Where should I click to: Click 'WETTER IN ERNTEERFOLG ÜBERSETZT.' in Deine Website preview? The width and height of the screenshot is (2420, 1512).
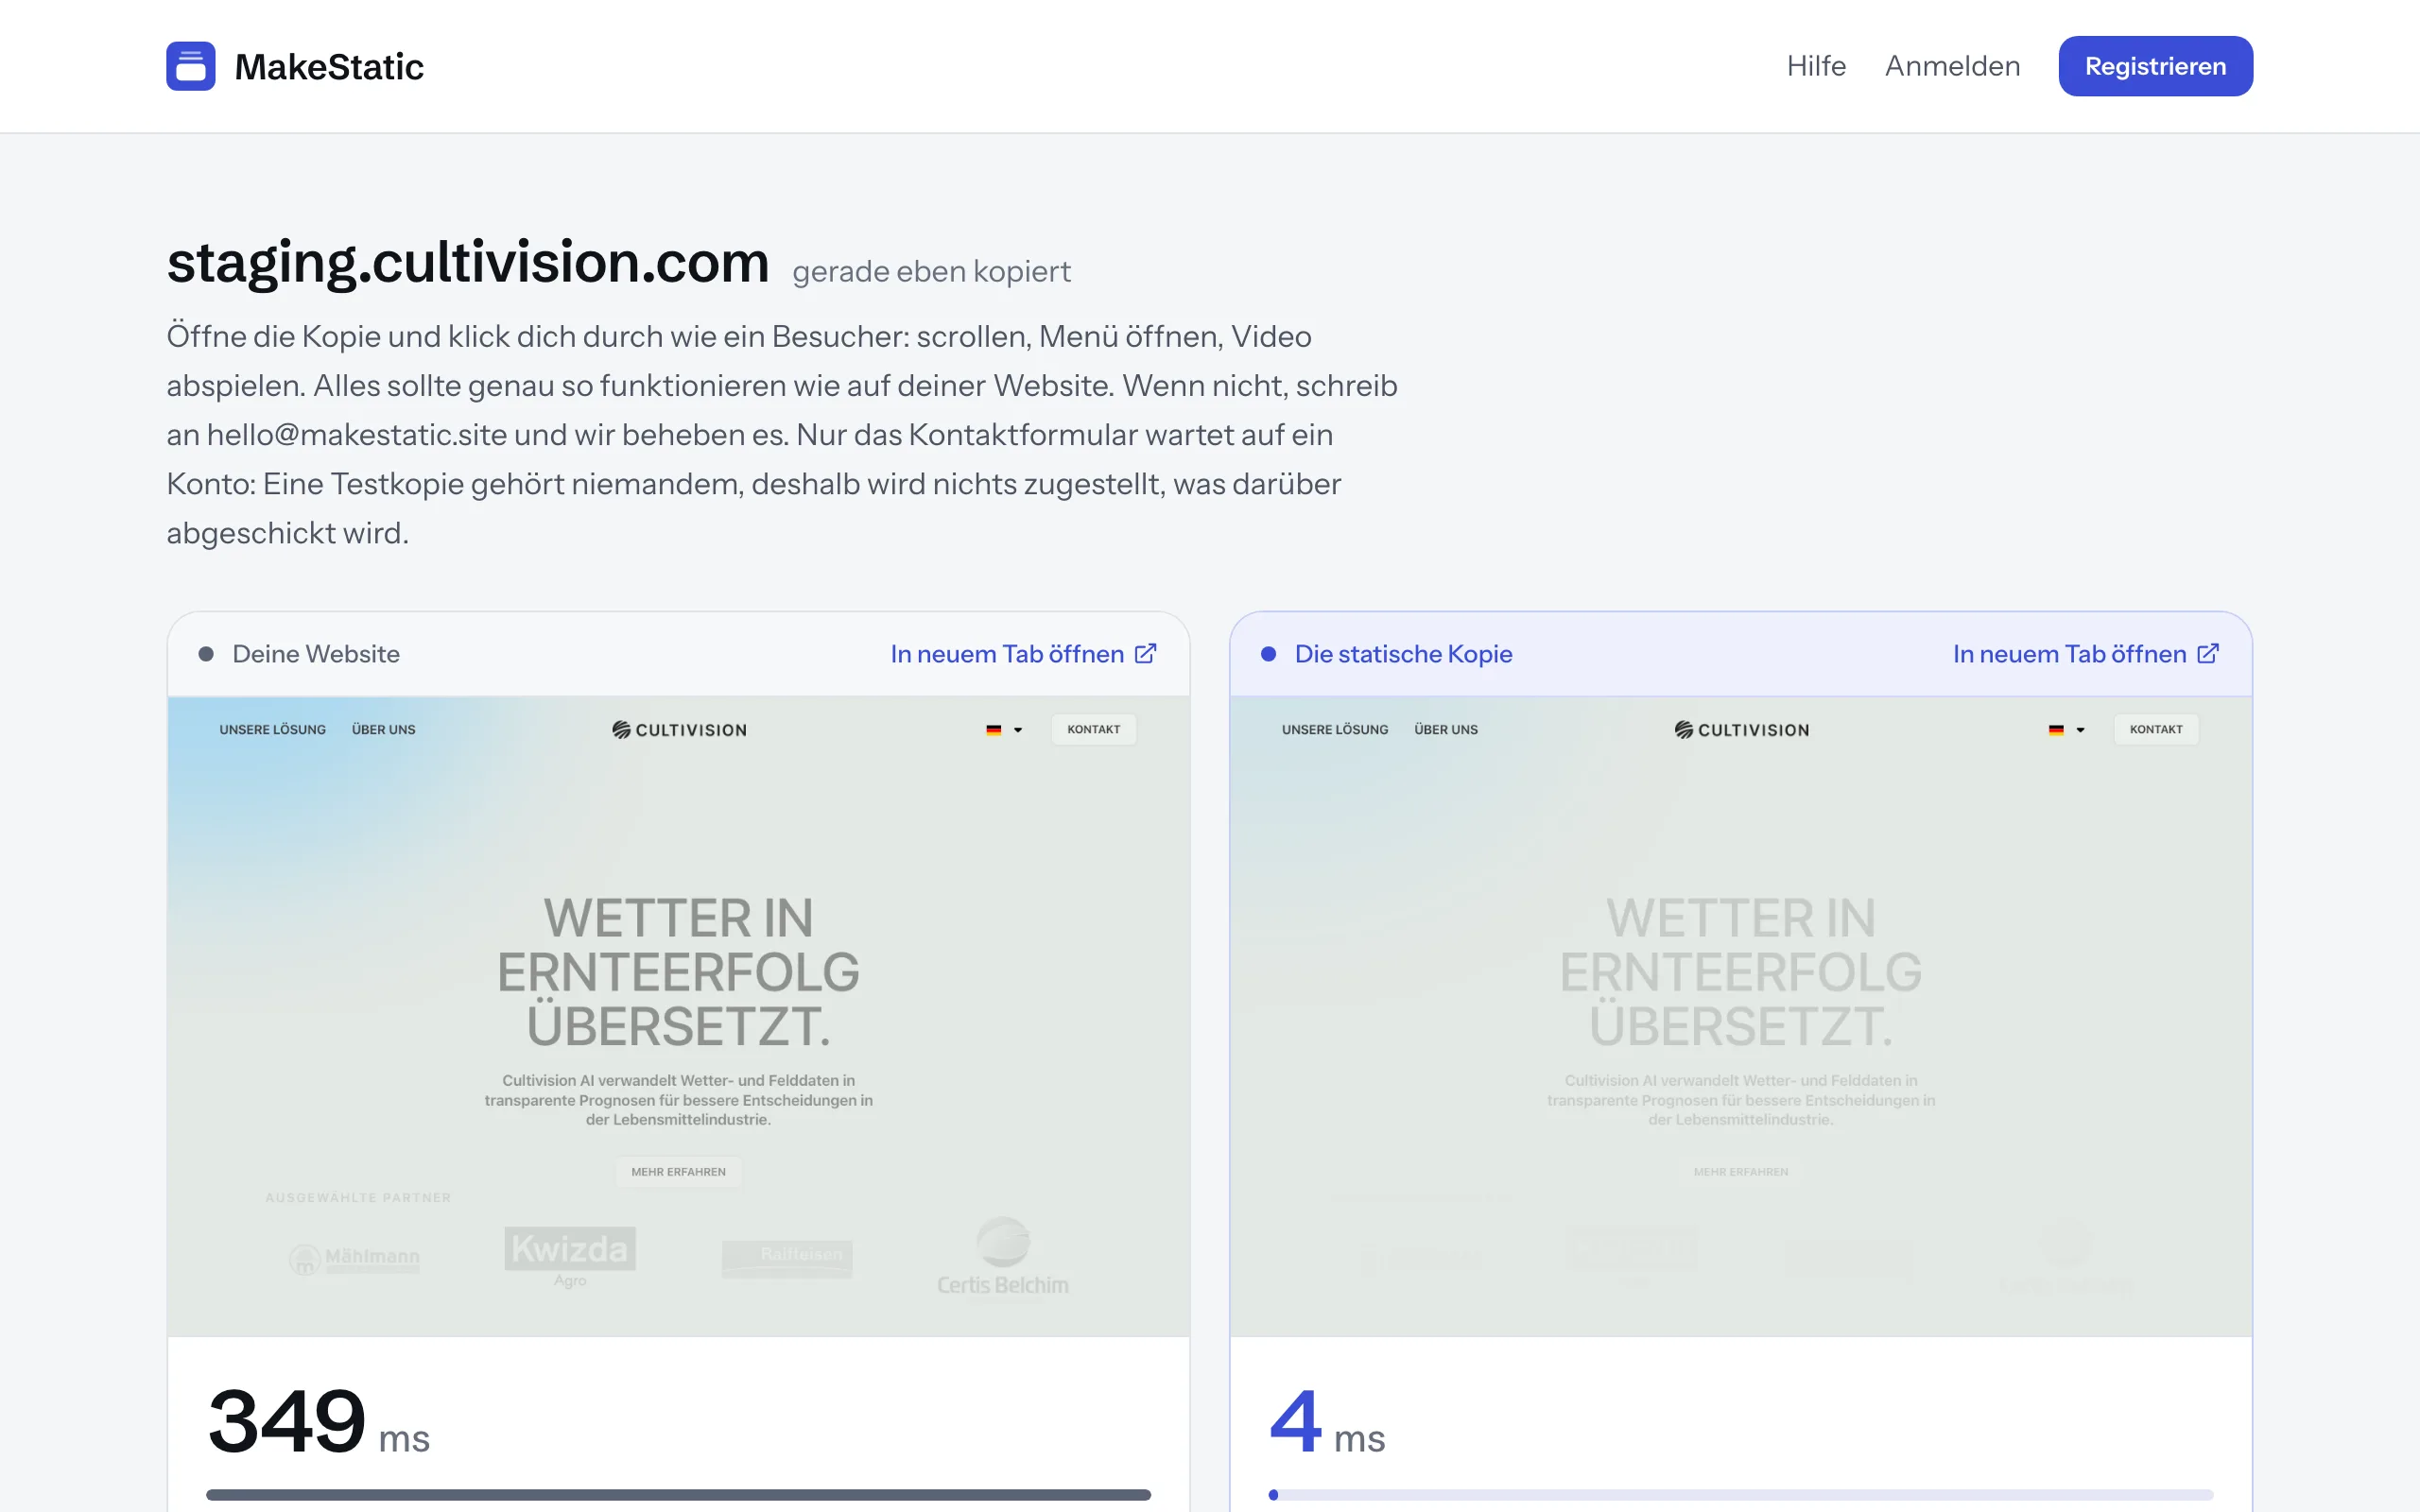[x=678, y=972]
